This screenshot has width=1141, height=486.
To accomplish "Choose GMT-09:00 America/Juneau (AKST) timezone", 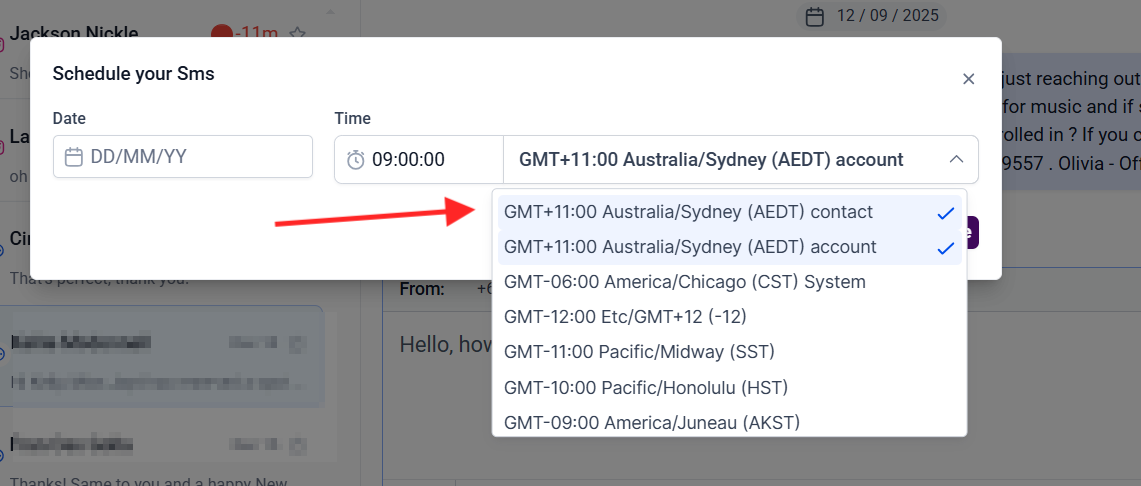I will click(729, 422).
